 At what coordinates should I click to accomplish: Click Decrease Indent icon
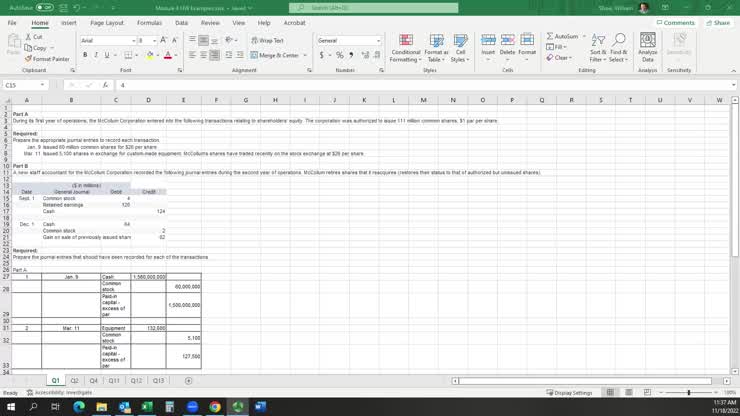(229, 55)
